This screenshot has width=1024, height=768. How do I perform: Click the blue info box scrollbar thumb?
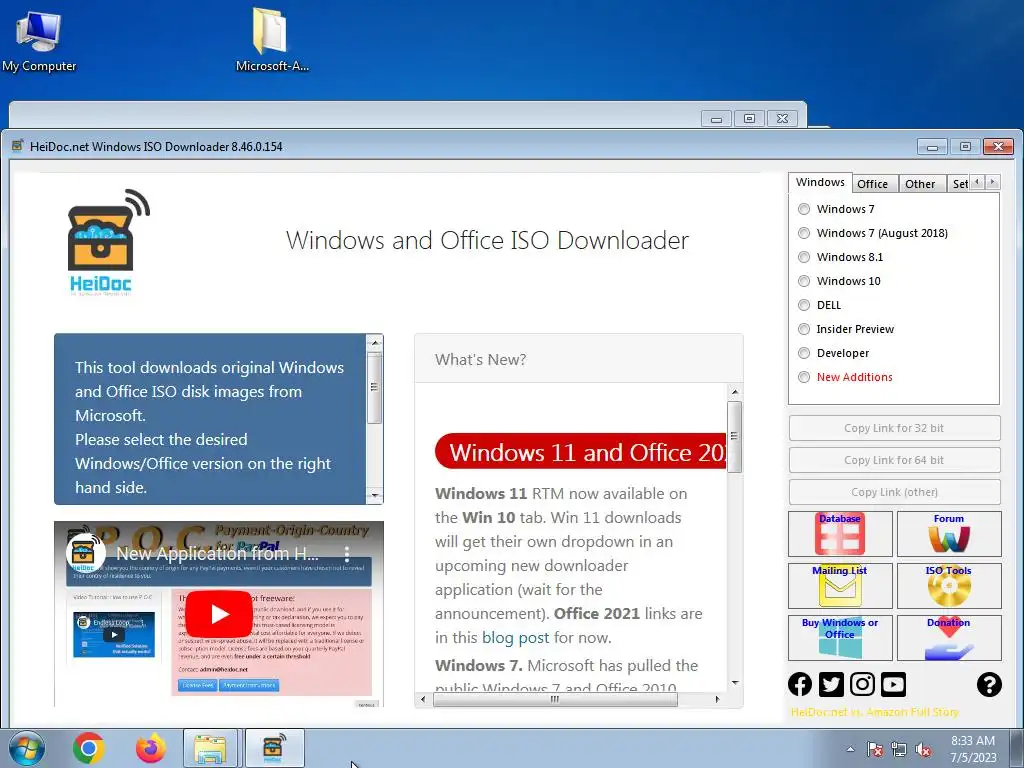(374, 388)
